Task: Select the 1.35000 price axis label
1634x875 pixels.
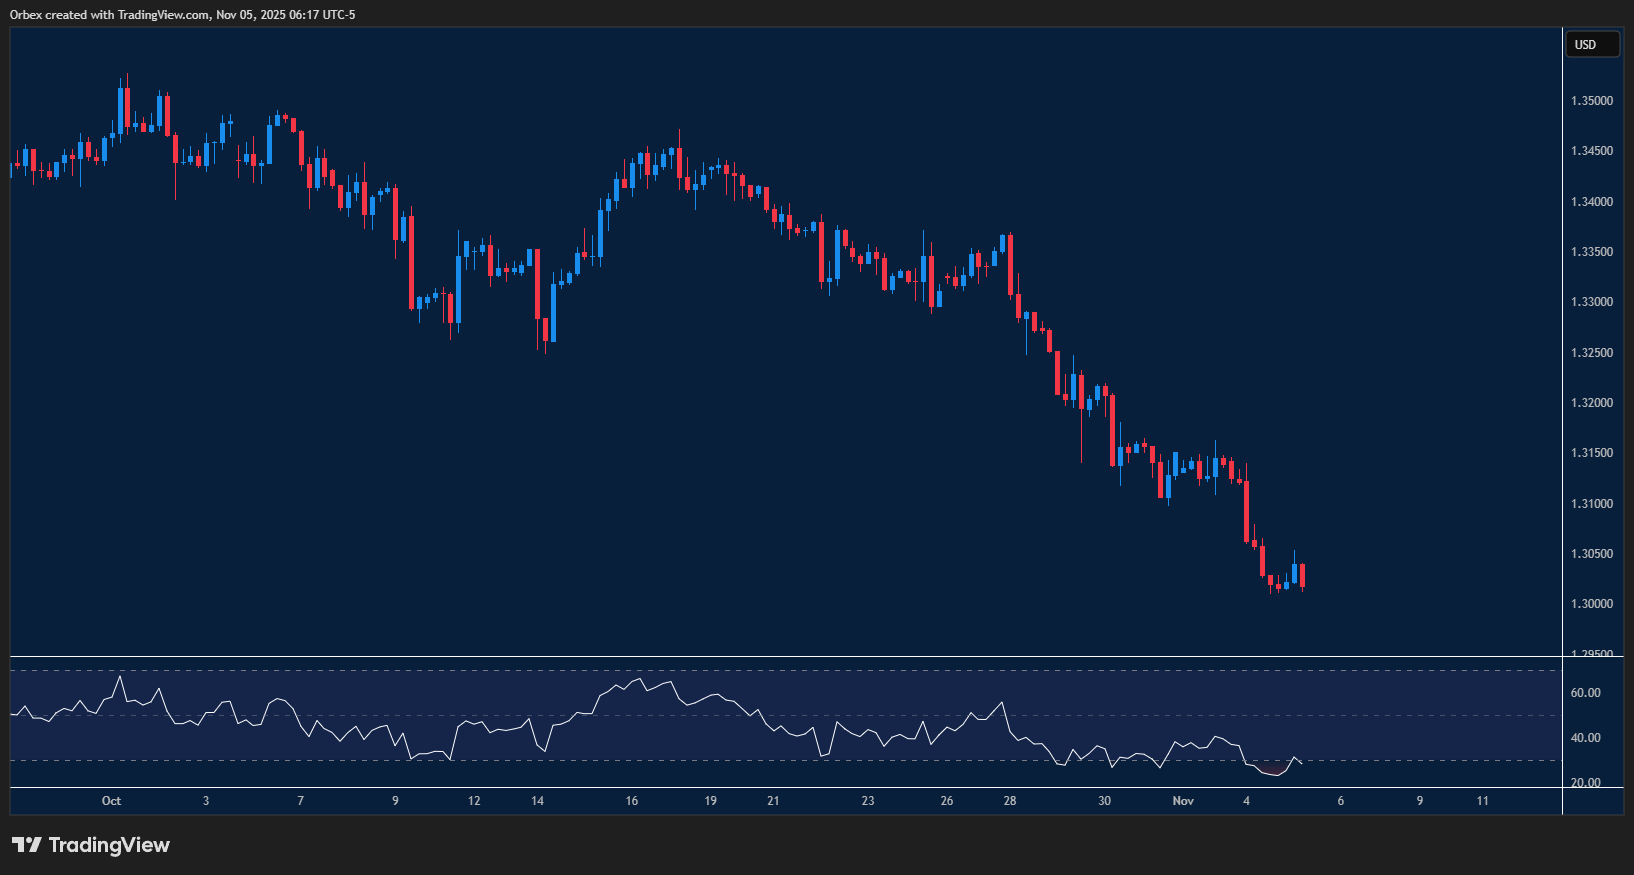Action: point(1592,101)
